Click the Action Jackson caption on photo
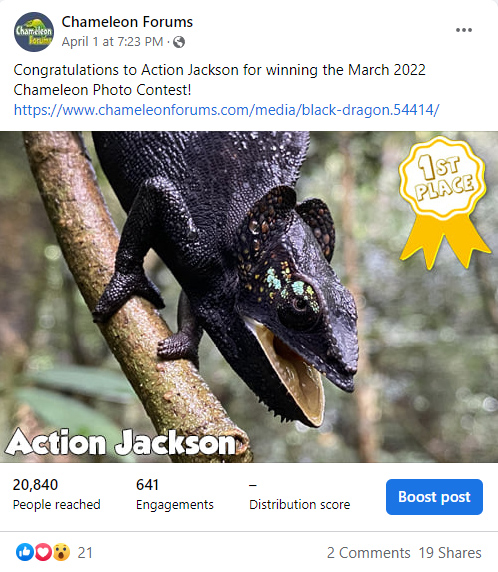Viewport: 498px width, 572px height. 121,442
